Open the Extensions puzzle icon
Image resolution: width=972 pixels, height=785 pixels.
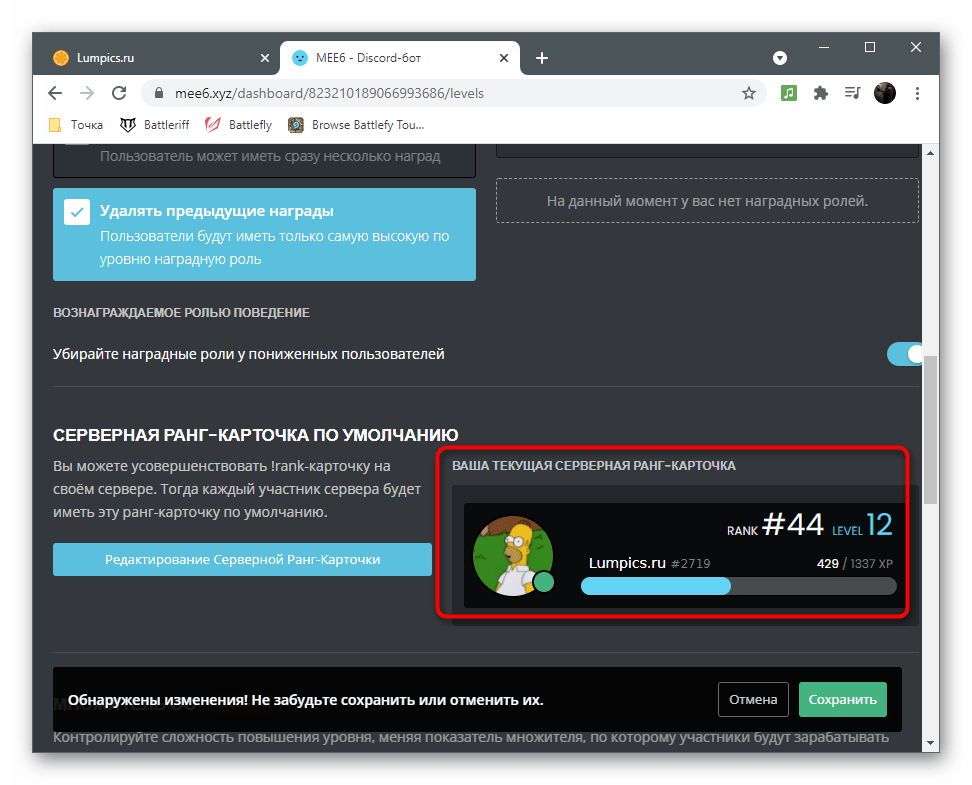tap(821, 93)
